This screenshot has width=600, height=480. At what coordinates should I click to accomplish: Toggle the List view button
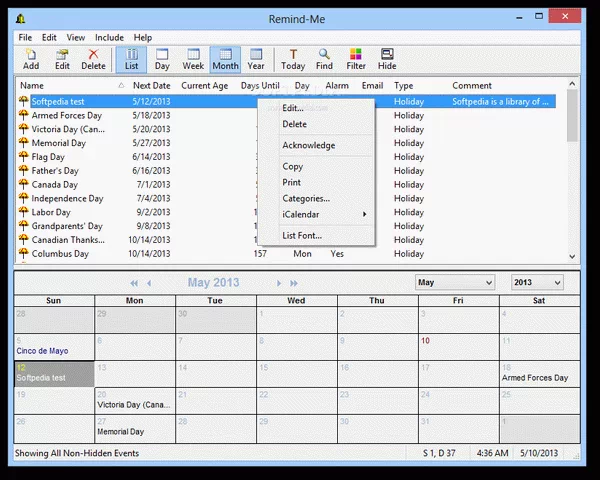131,58
